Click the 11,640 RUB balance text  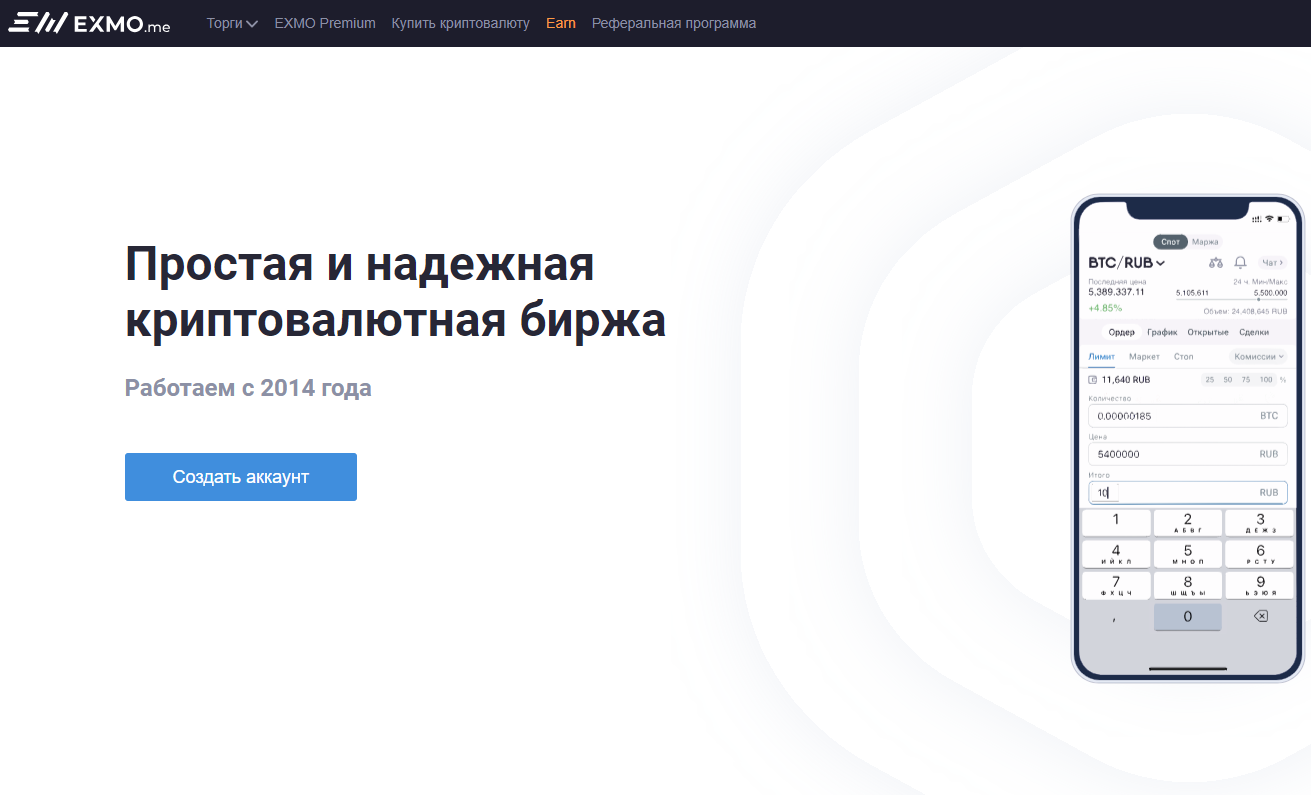[1126, 380]
